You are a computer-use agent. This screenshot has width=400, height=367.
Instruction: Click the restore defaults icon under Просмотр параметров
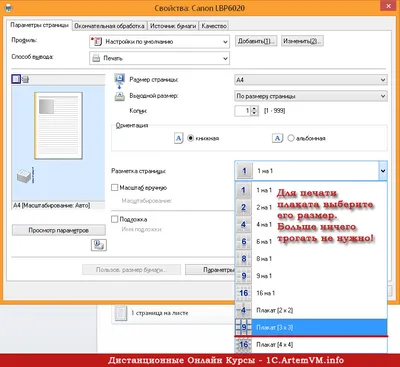click(99, 245)
